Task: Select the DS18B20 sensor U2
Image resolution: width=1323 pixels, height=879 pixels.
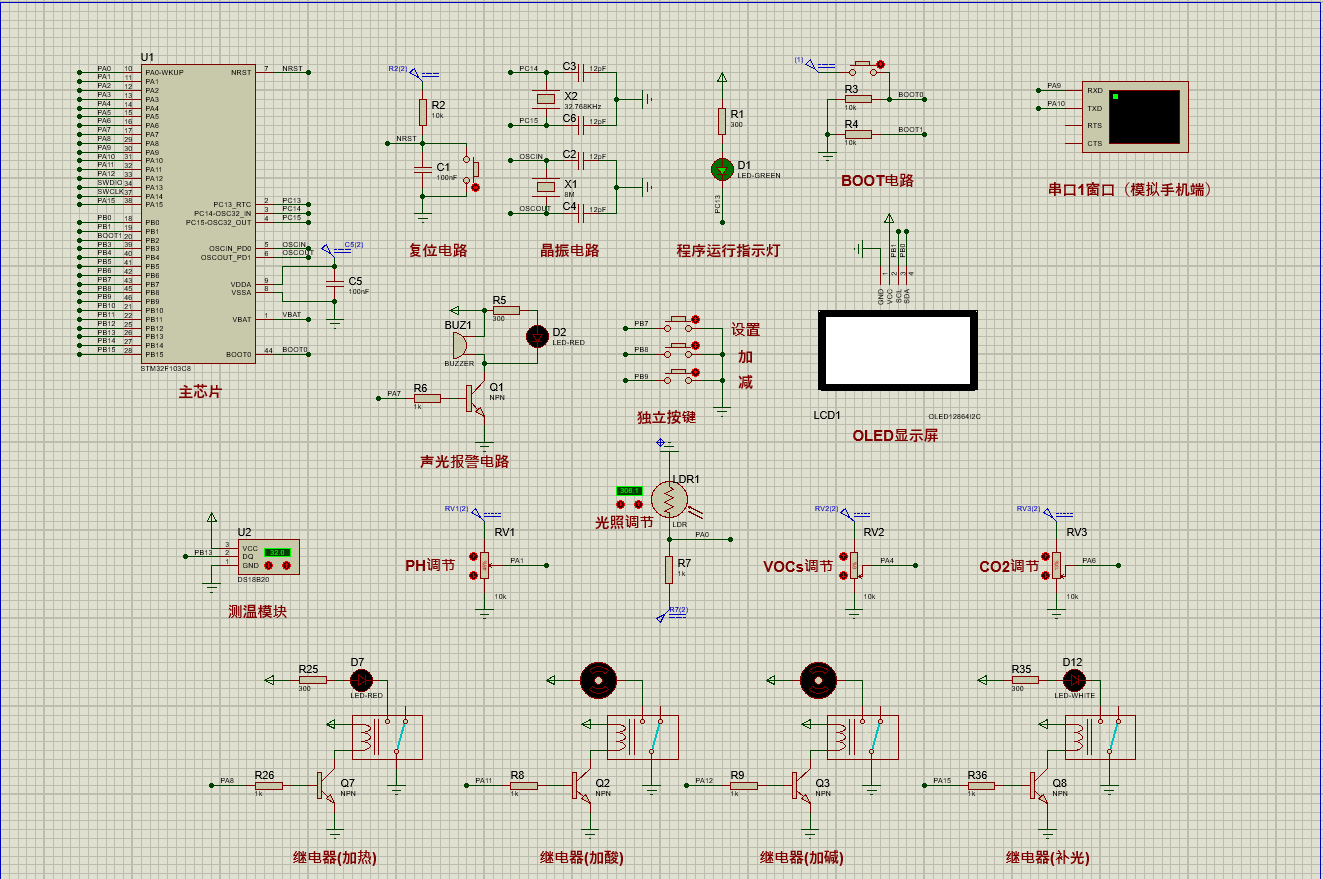Action: (x=268, y=556)
